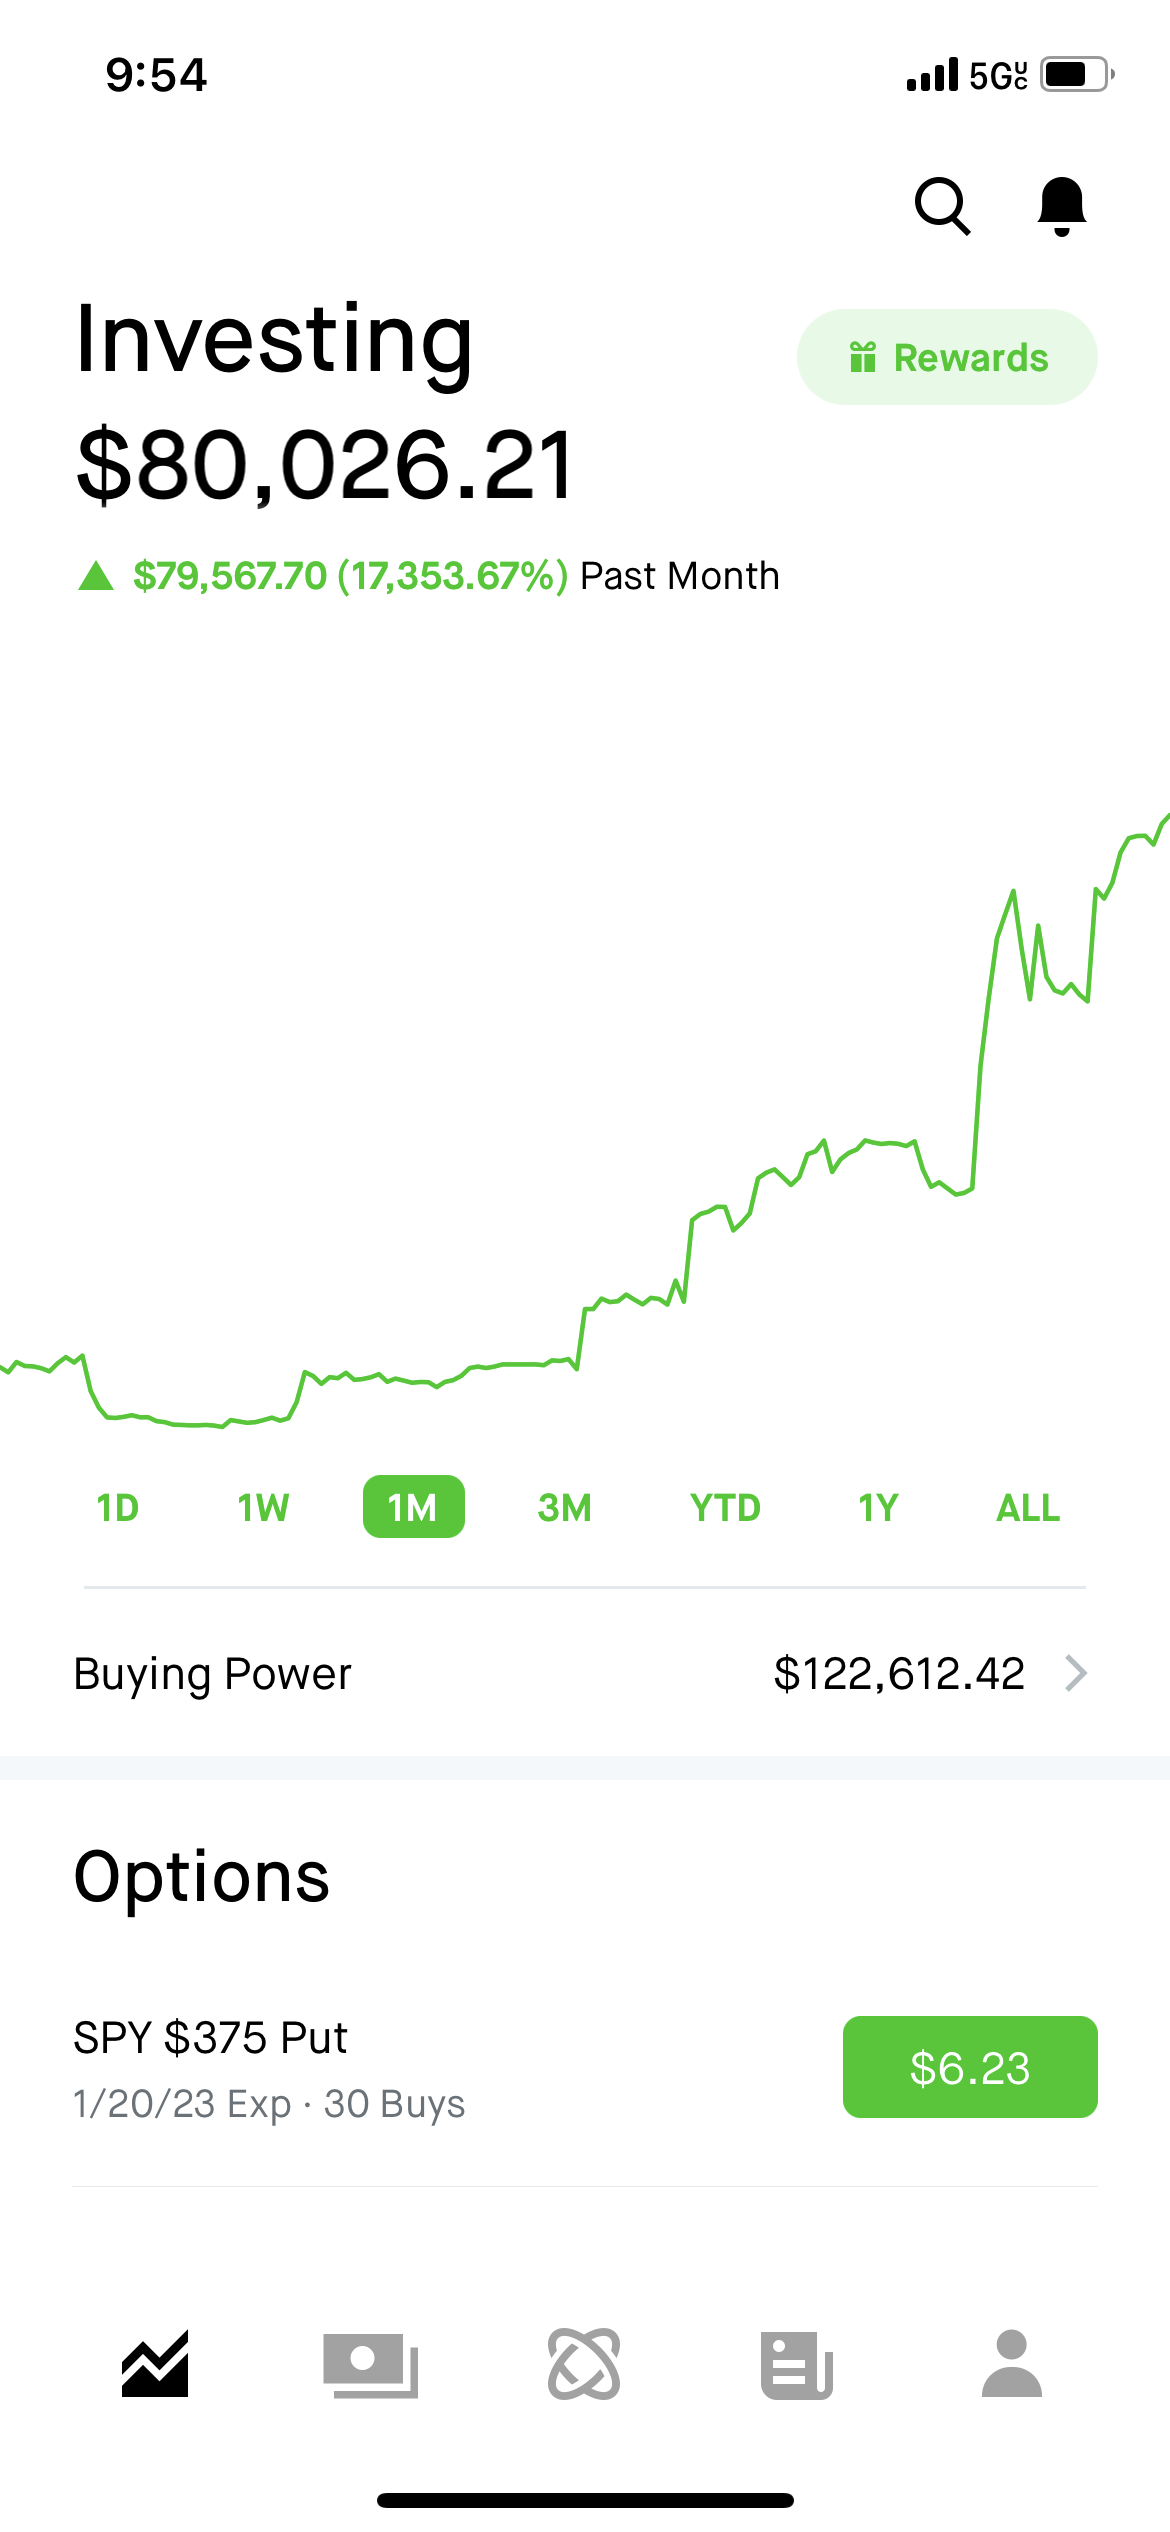Tap the $6.23 option price button
Image resolution: width=1170 pixels, height=2532 pixels.
coord(970,2067)
